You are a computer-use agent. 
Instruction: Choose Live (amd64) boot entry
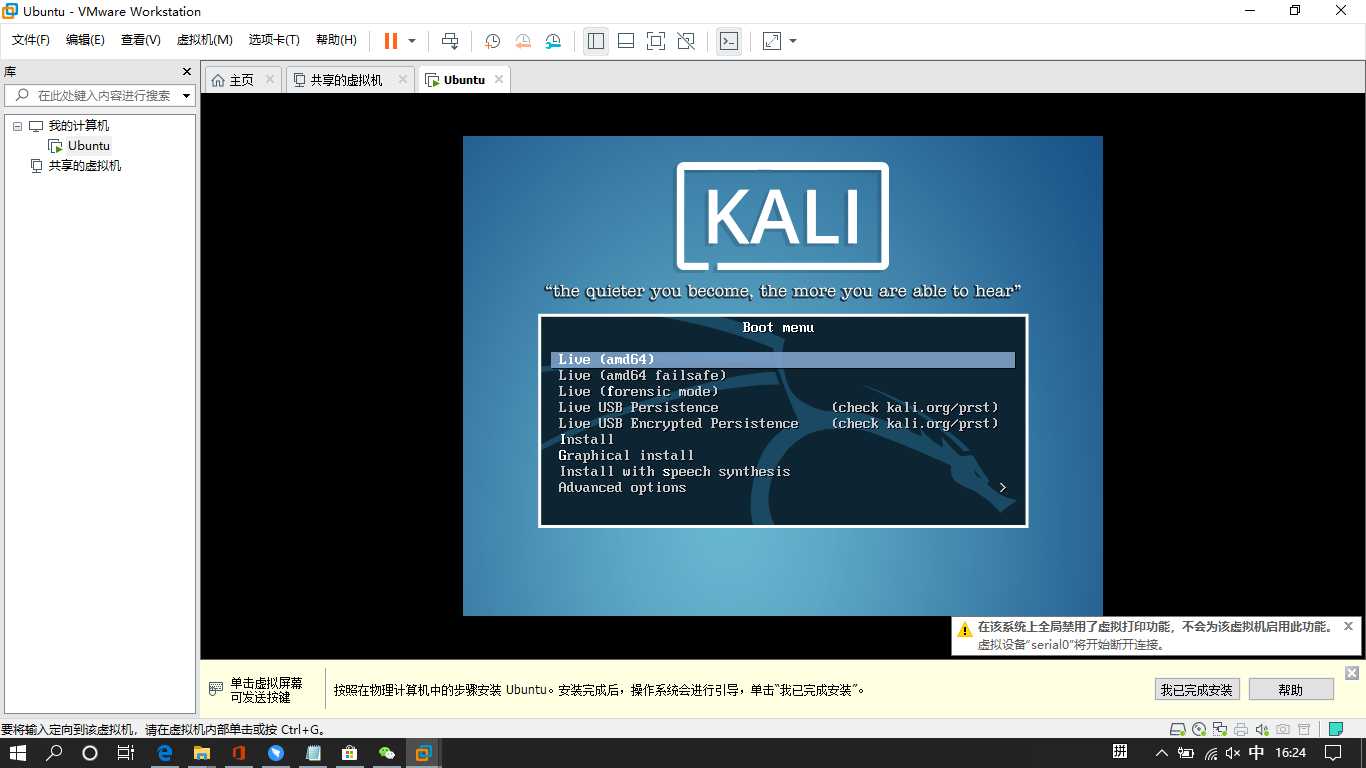pos(783,360)
